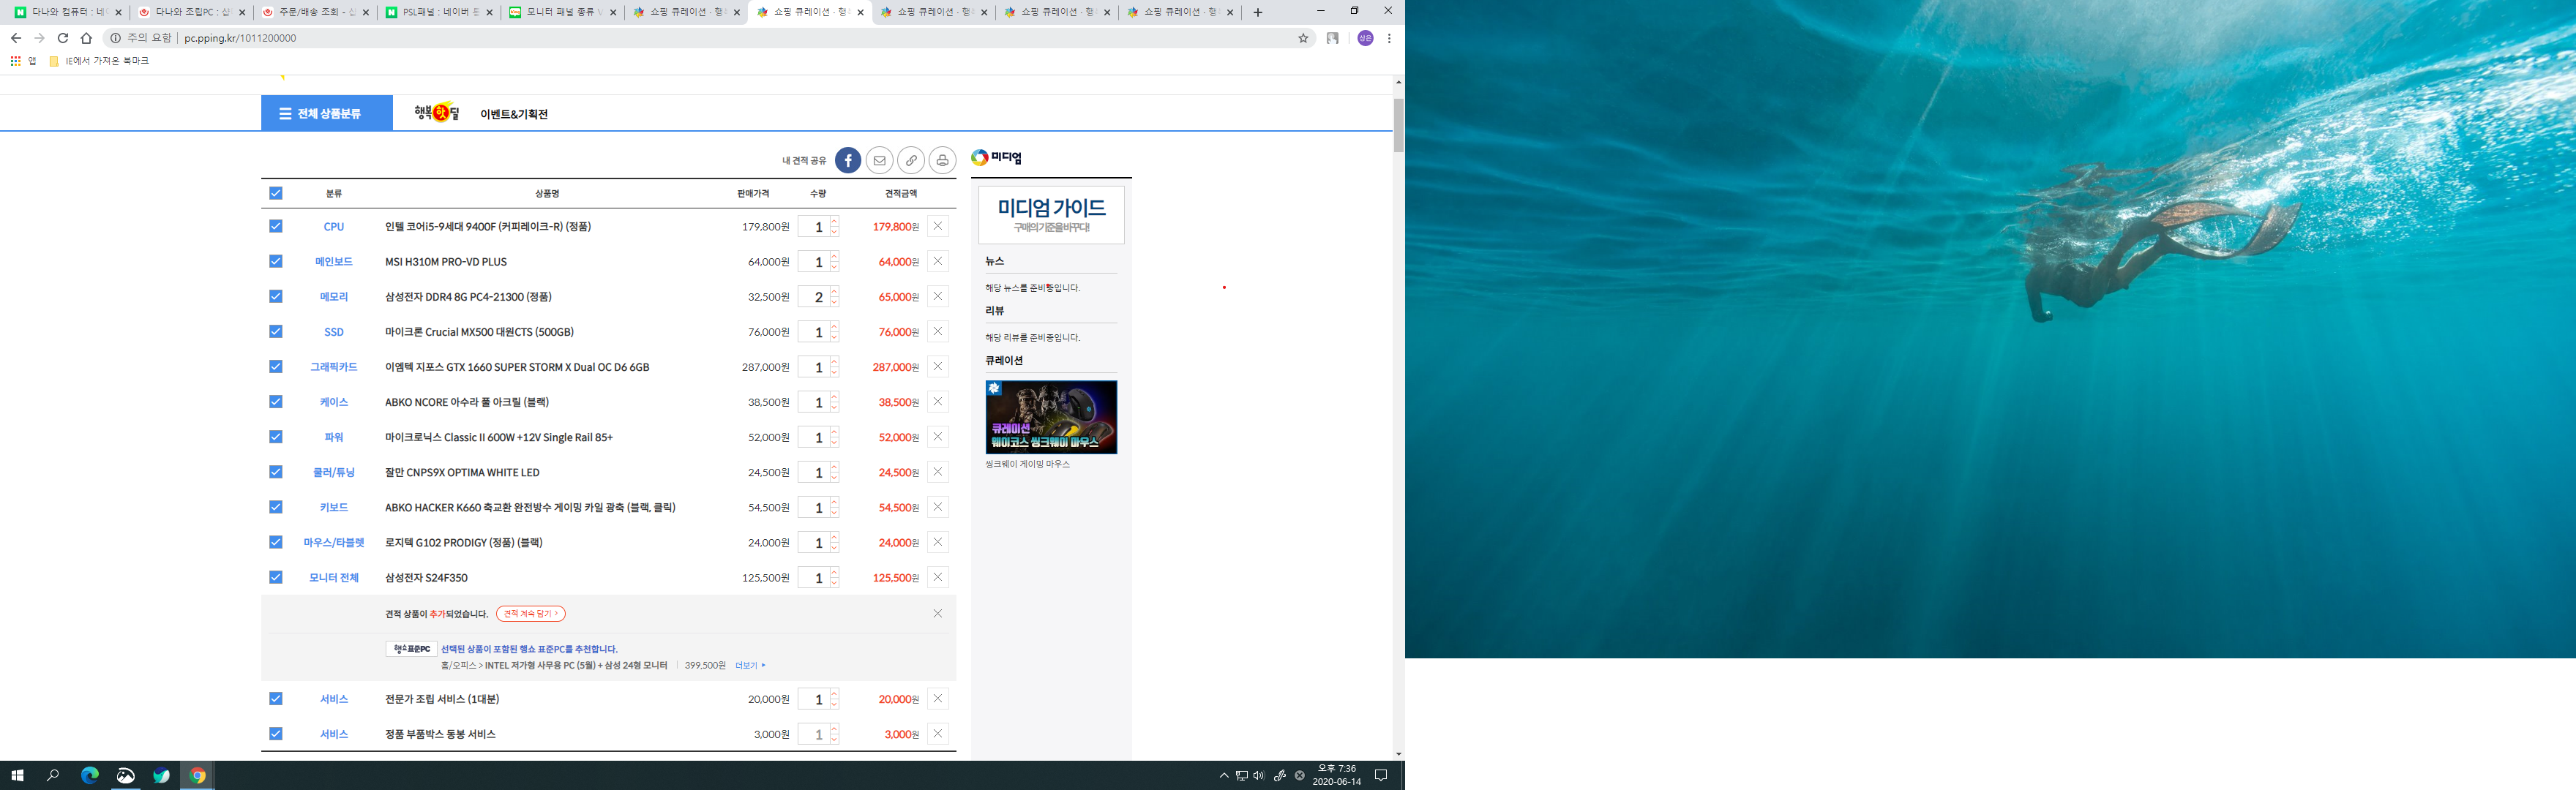Uncheck the 모니터 전체 row checkbox
2576x790 pixels.
[x=276, y=577]
